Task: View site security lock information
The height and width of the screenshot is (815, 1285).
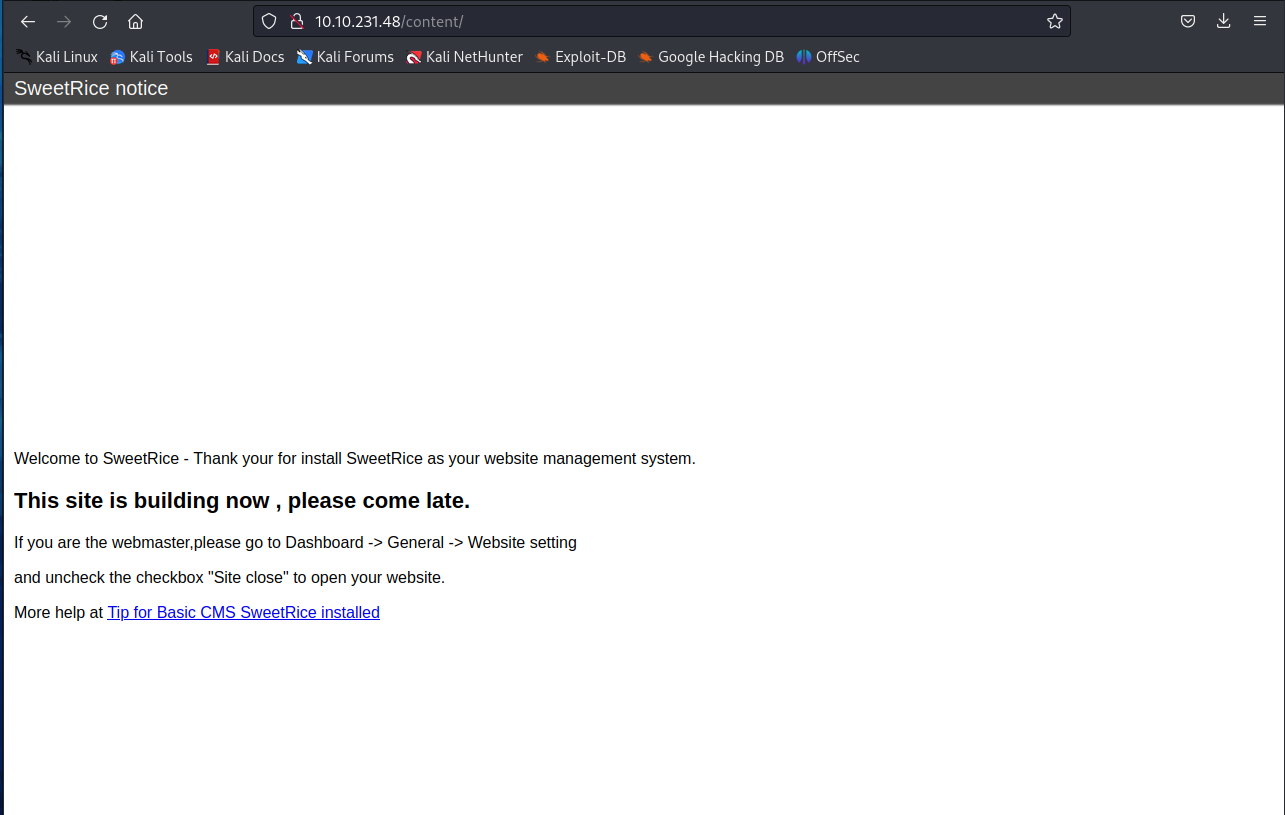Action: point(296,21)
